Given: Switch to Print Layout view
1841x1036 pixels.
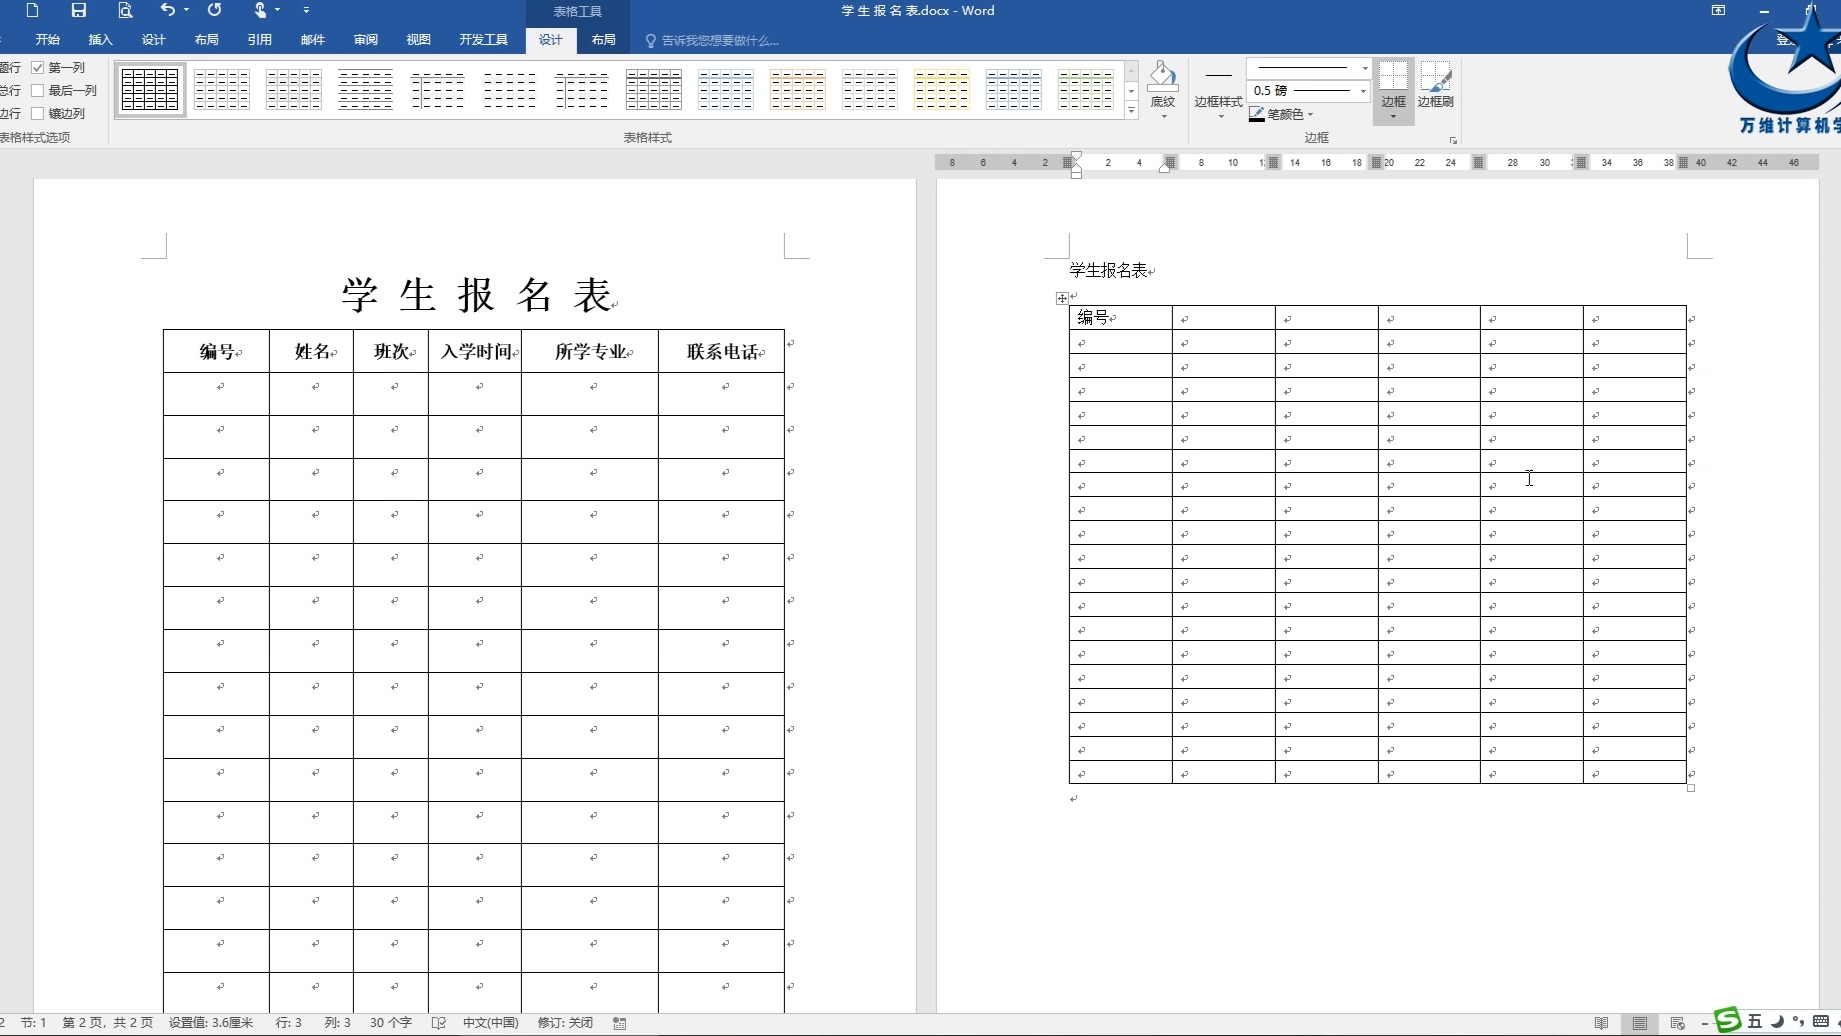Looking at the screenshot, I should [x=1639, y=1023].
